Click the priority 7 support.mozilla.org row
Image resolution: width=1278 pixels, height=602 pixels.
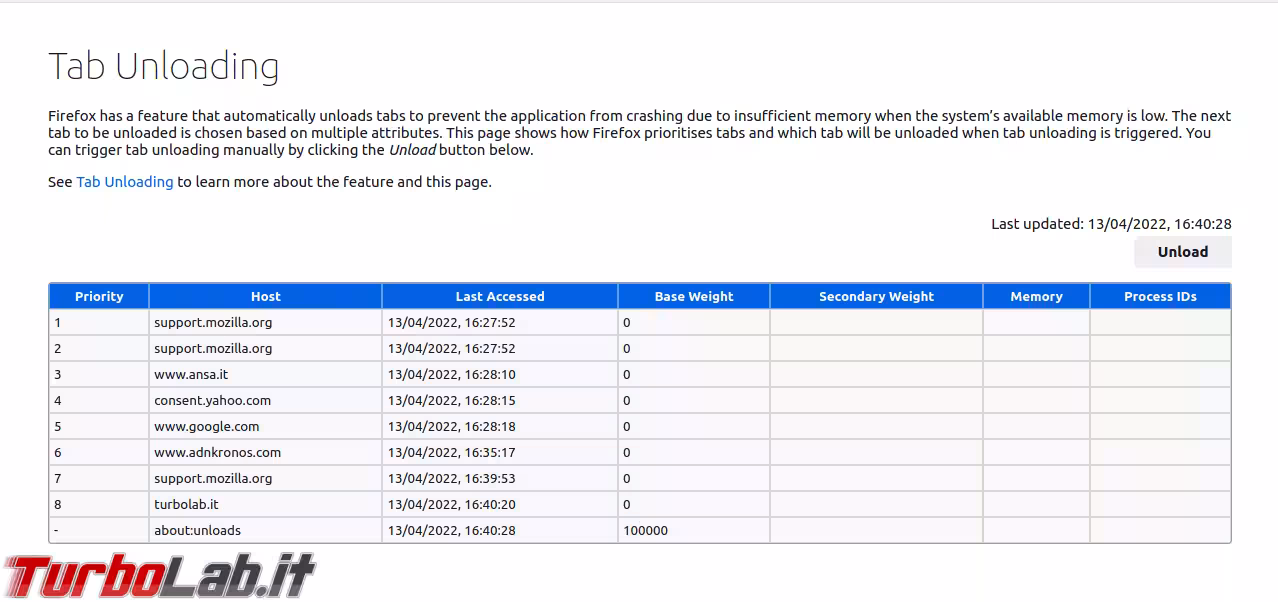400,478
